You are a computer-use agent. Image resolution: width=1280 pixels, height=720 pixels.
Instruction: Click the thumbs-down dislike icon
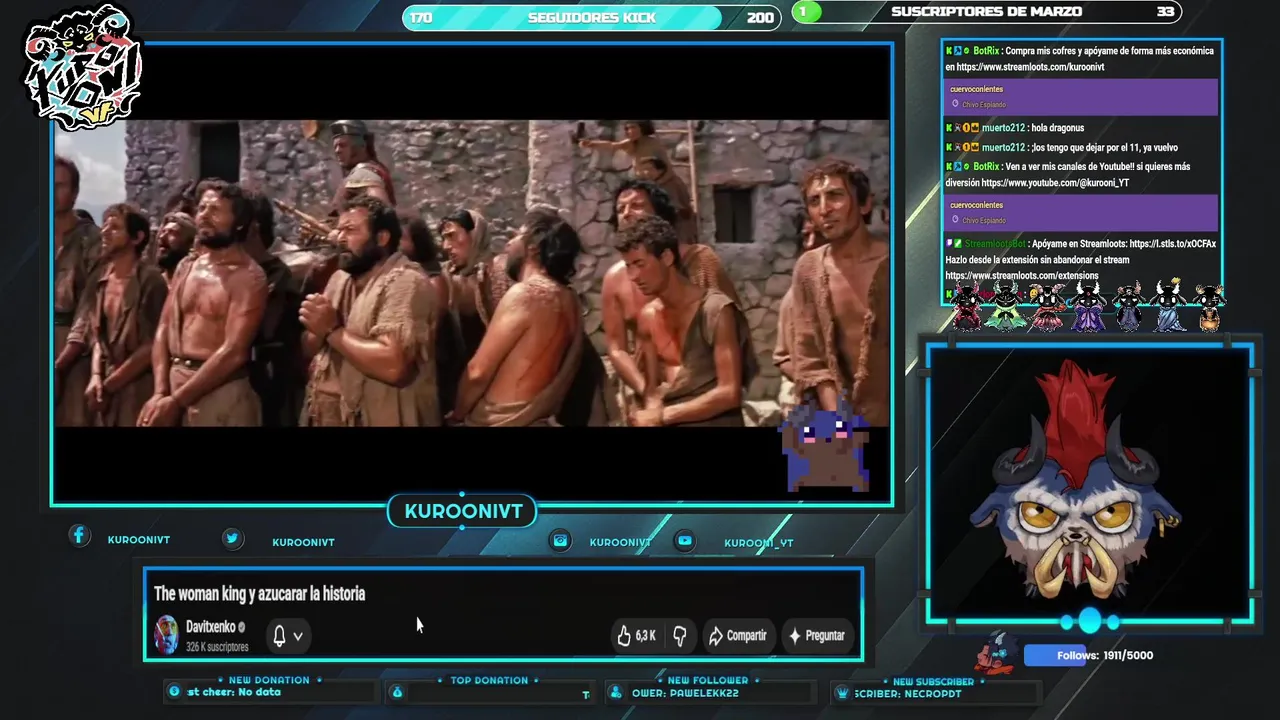[x=680, y=635]
